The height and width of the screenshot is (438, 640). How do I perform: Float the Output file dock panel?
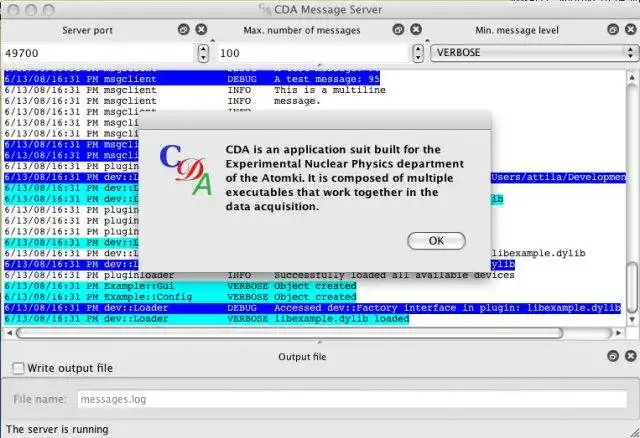click(613, 356)
